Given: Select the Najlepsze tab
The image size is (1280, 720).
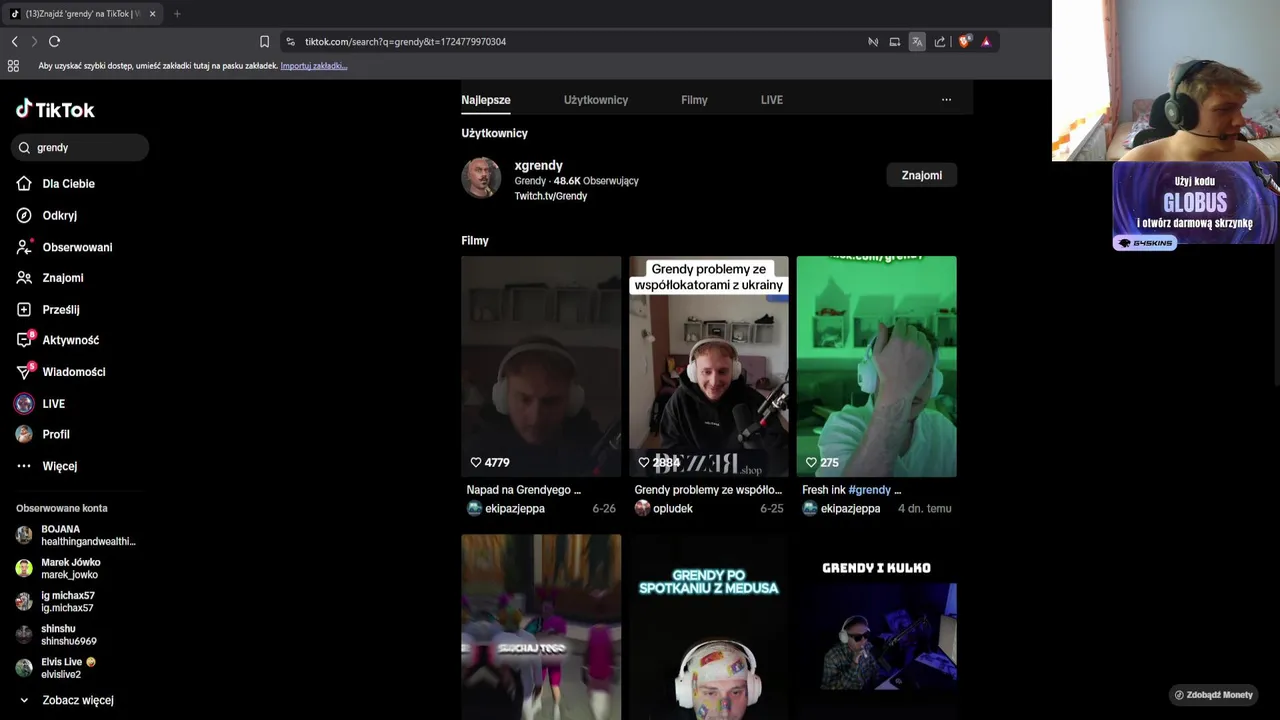Looking at the screenshot, I should 486,100.
